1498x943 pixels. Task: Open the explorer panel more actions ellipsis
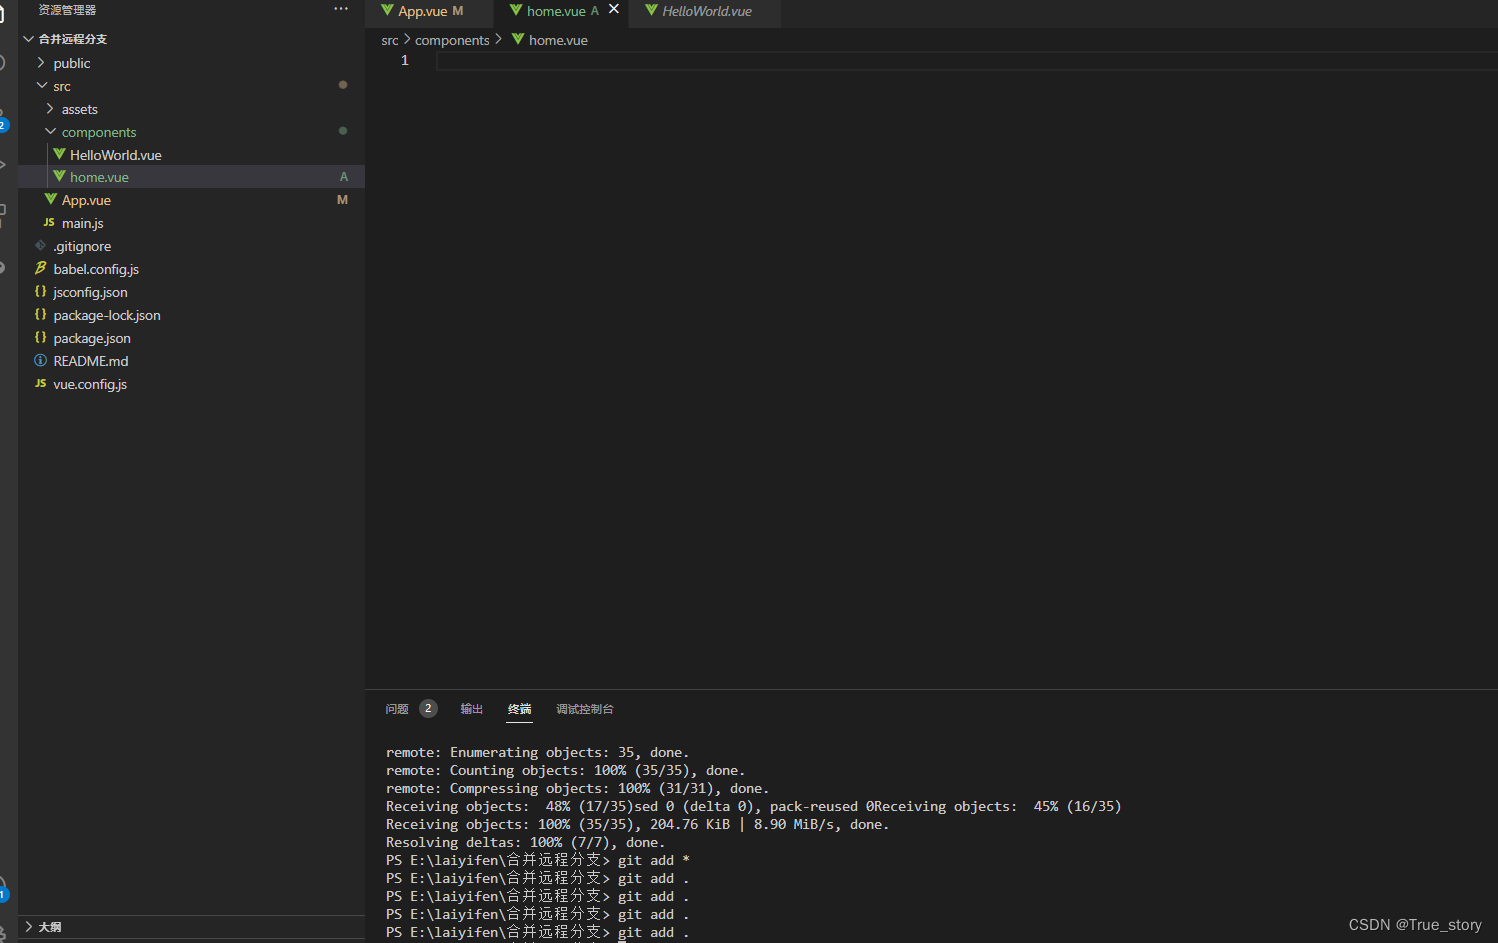341,9
